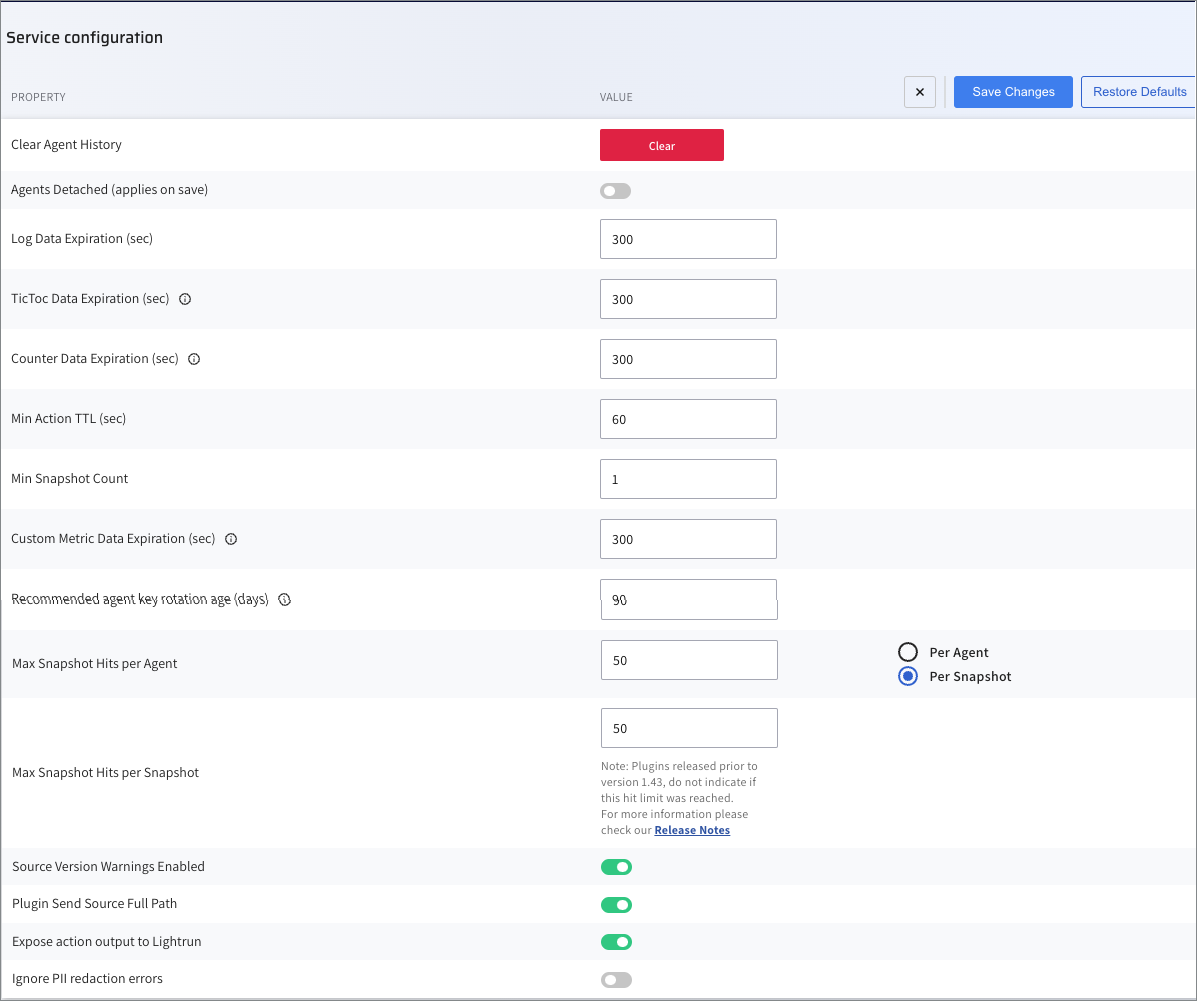This screenshot has width=1197, height=1001.
Task: Select the Per Snapshot radio option
Action: (x=908, y=677)
